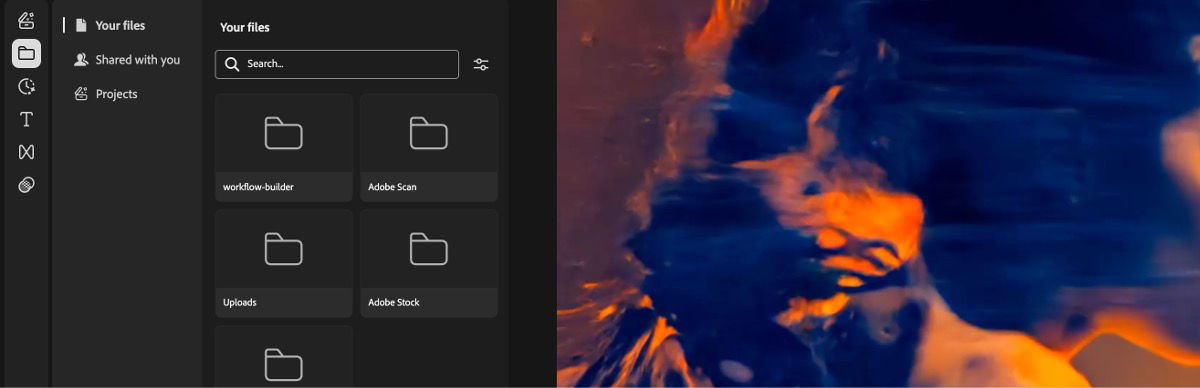The height and width of the screenshot is (388, 1200).
Task: Open the bandage-shaped bottom sidebar icon
Action: (27, 185)
